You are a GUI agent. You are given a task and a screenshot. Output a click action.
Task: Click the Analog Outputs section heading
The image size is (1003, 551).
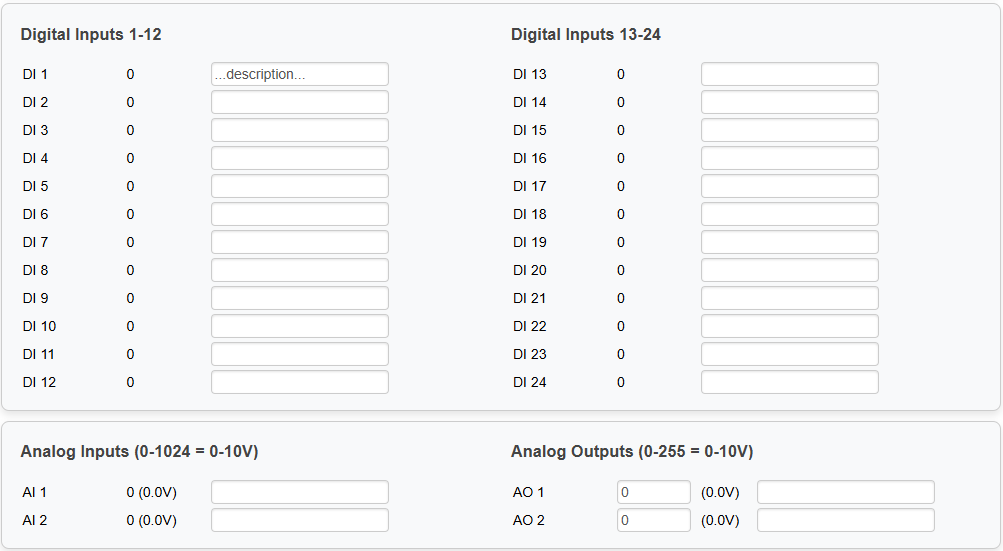tap(632, 452)
